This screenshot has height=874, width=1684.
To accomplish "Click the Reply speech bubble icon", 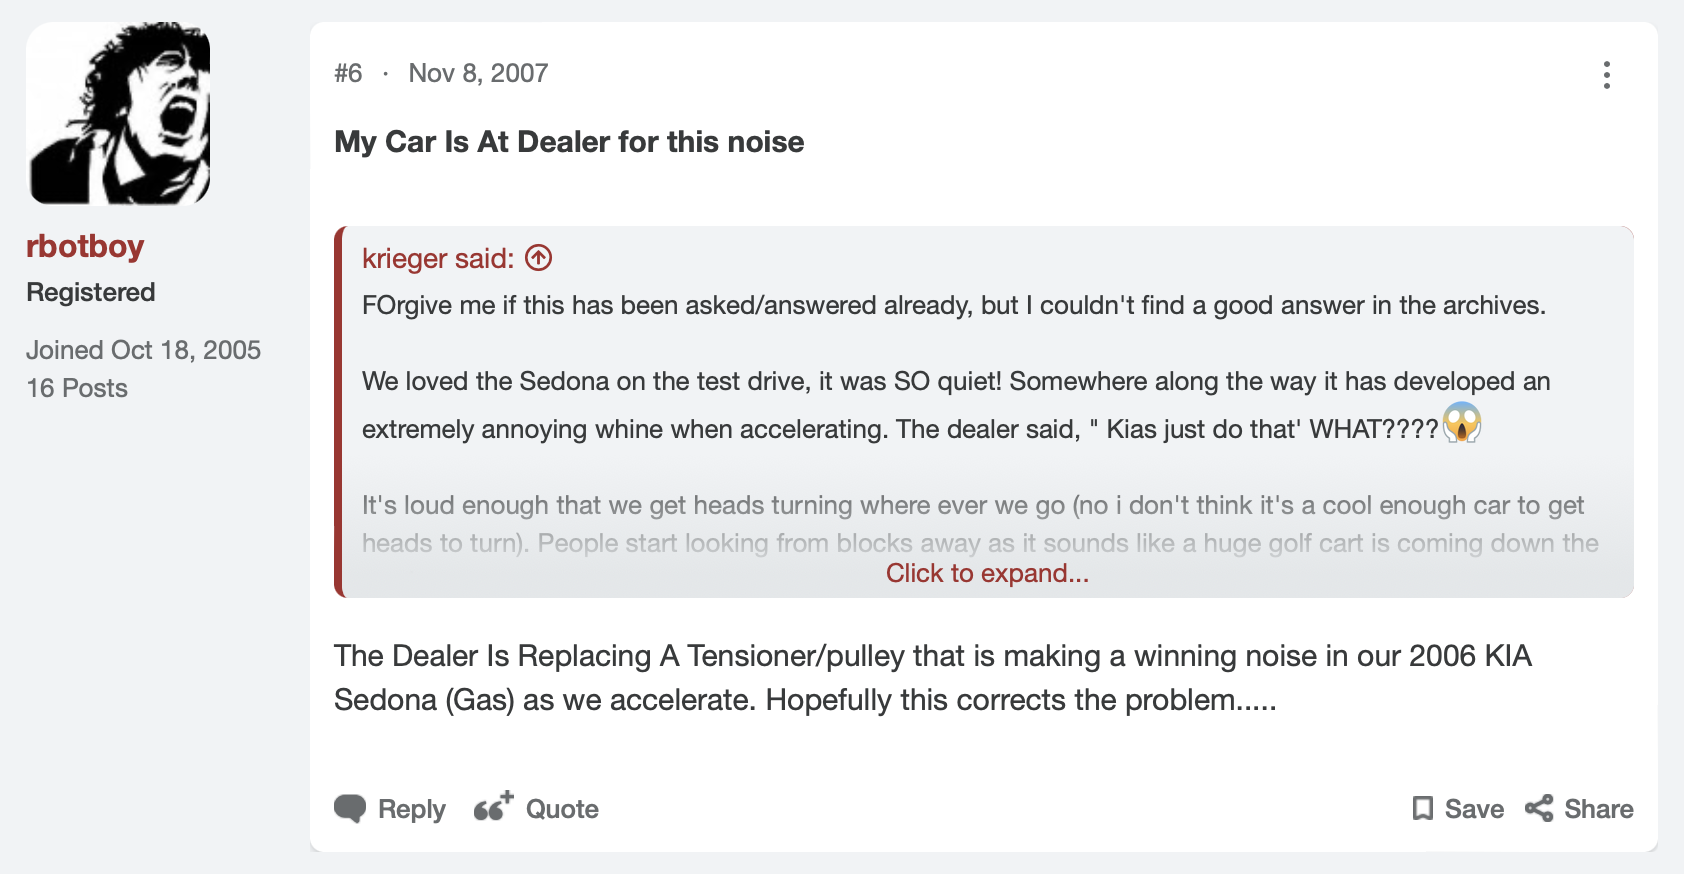I will click(350, 809).
